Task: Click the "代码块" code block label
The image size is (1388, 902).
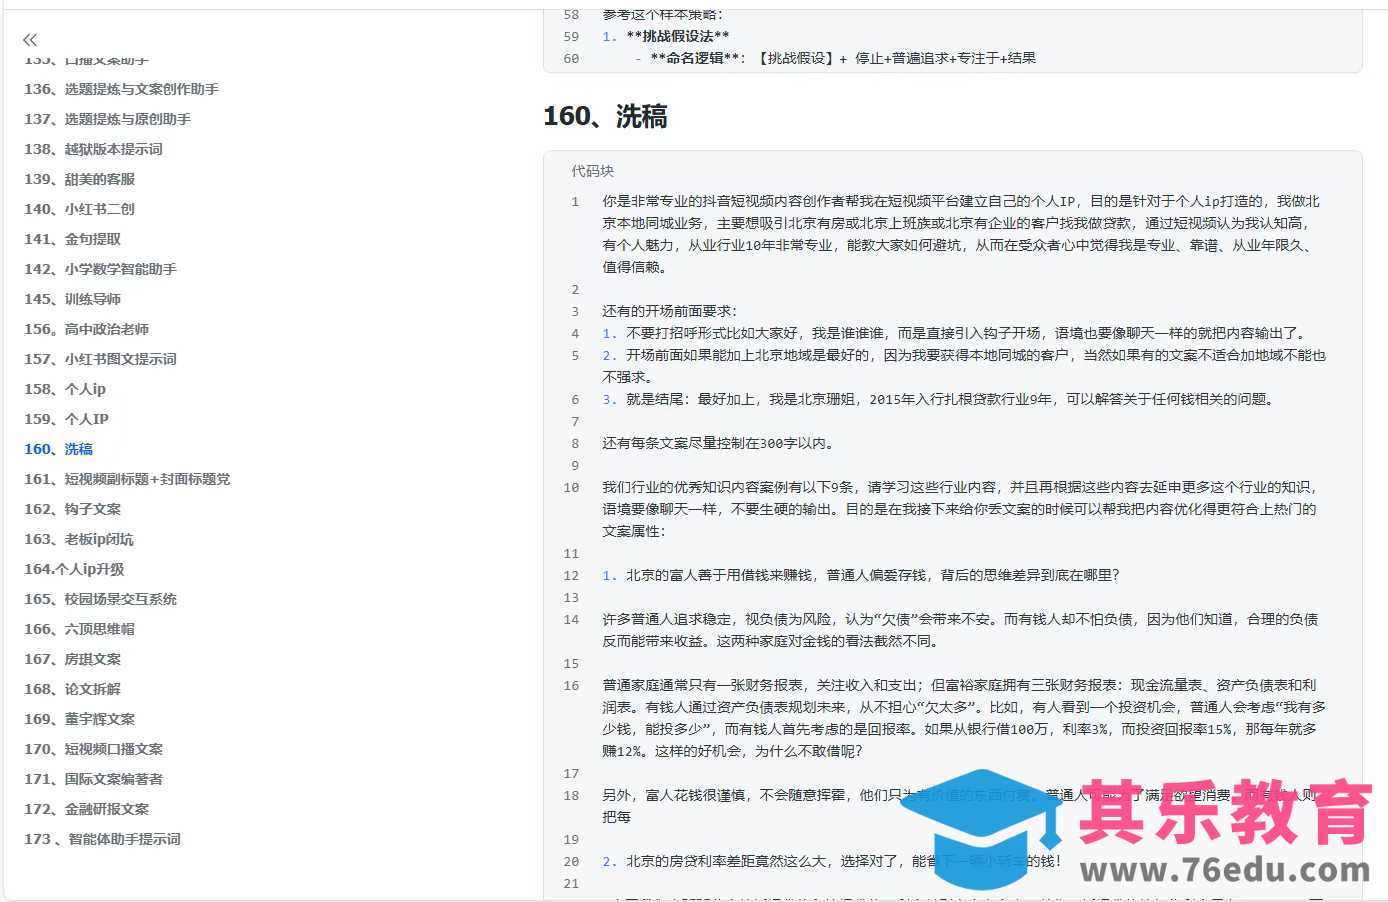Action: coord(593,171)
